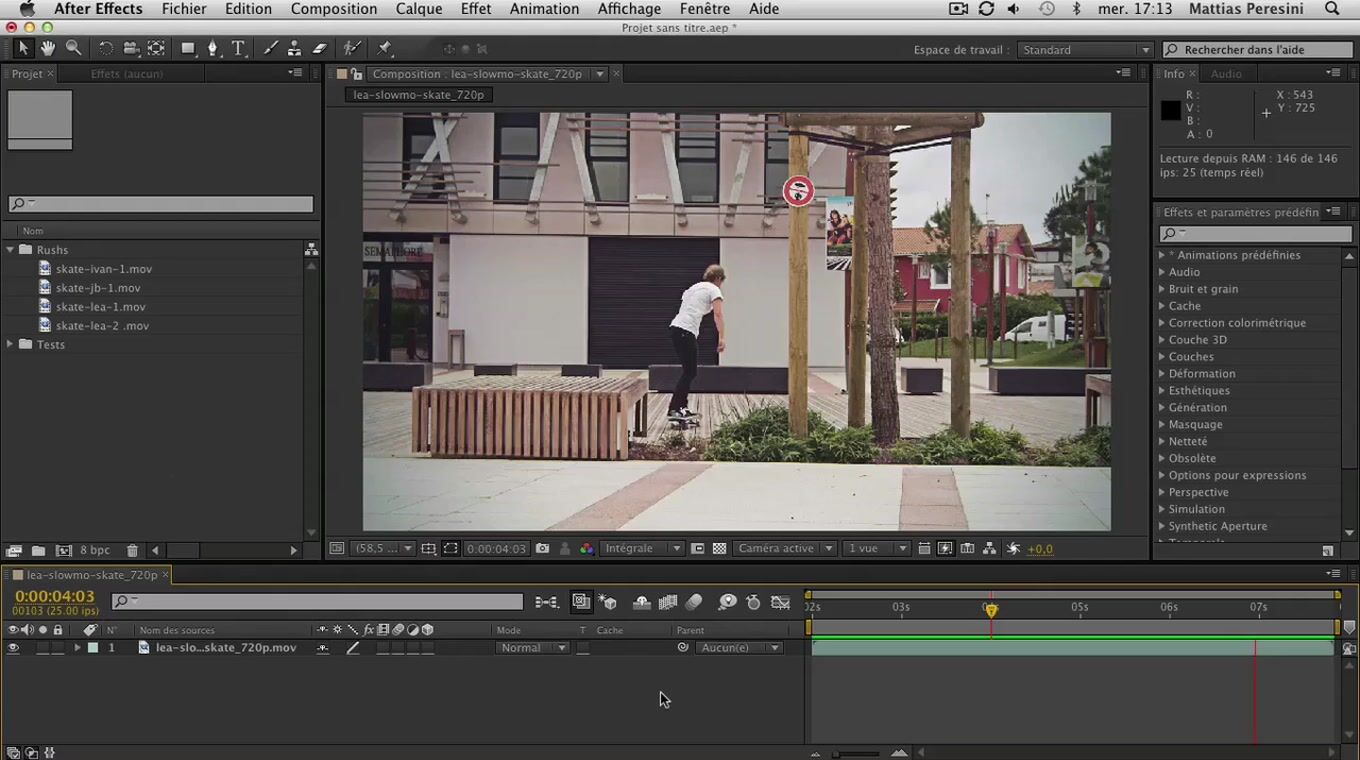Expand the Correction colorimétrique effects category
The width and height of the screenshot is (1360, 760).
(x=1162, y=323)
